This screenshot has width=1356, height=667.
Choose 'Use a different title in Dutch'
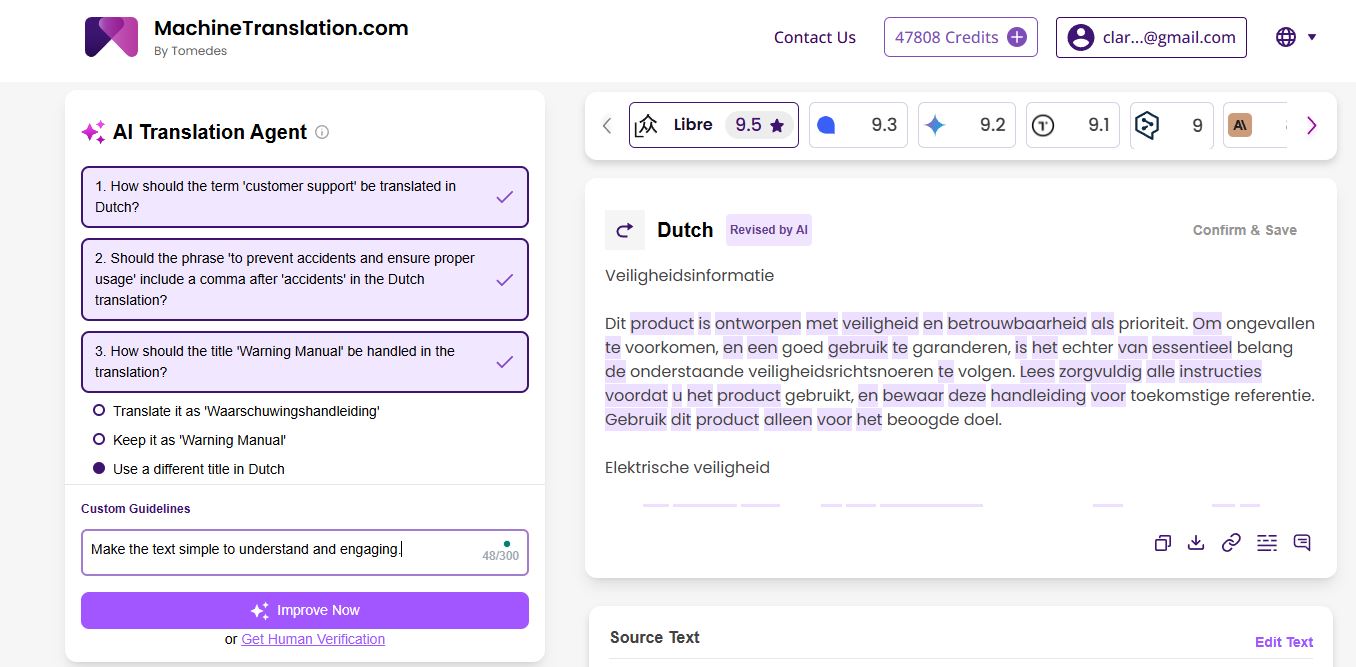click(x=99, y=469)
